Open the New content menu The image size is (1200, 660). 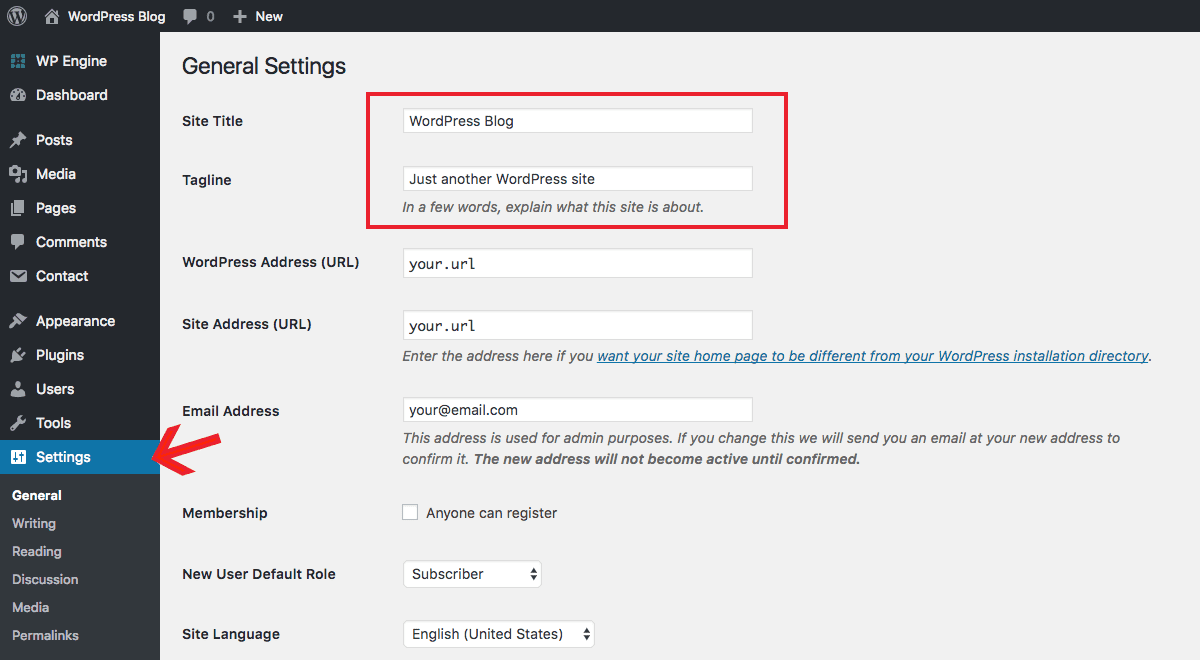coord(258,16)
